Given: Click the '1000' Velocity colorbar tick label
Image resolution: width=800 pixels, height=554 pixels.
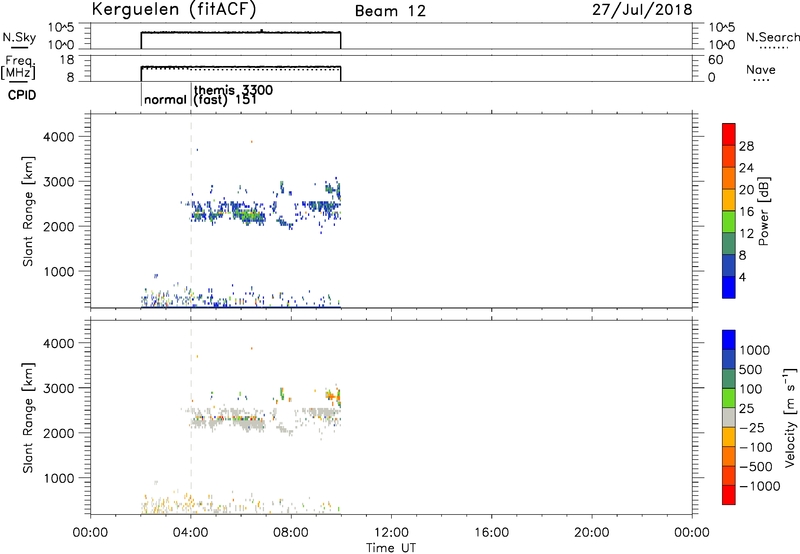Looking at the screenshot, I should coord(754,350).
